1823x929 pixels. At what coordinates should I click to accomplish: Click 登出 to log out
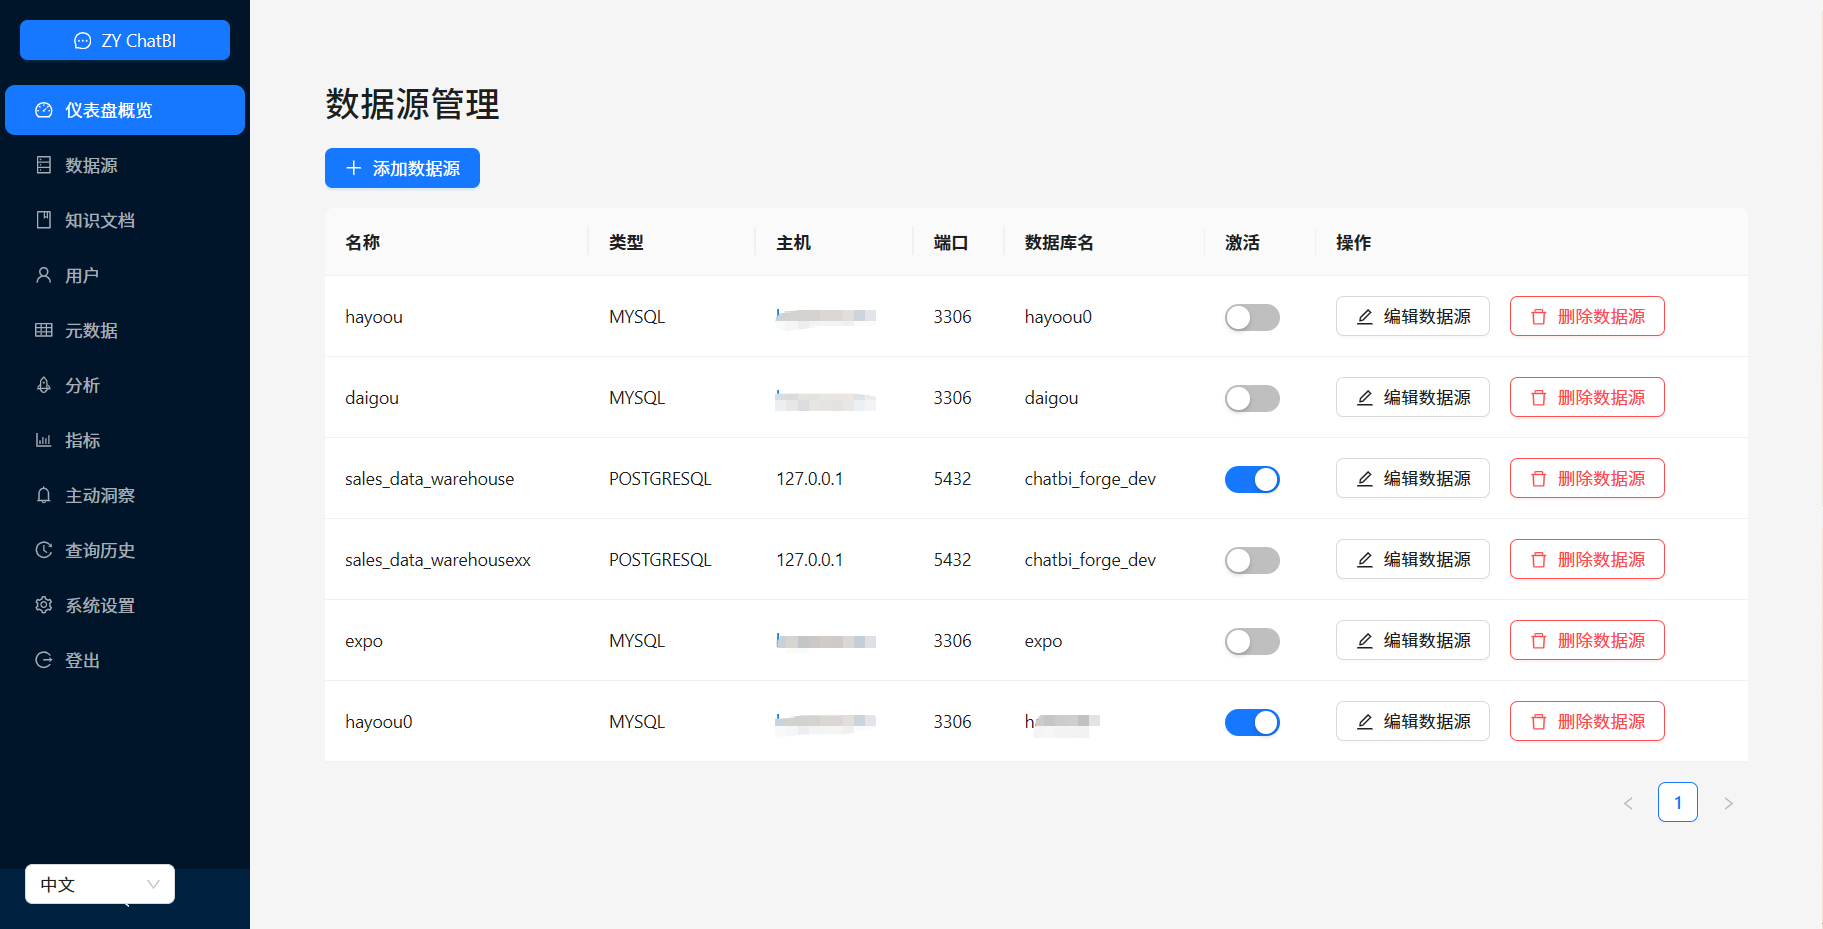click(x=81, y=659)
